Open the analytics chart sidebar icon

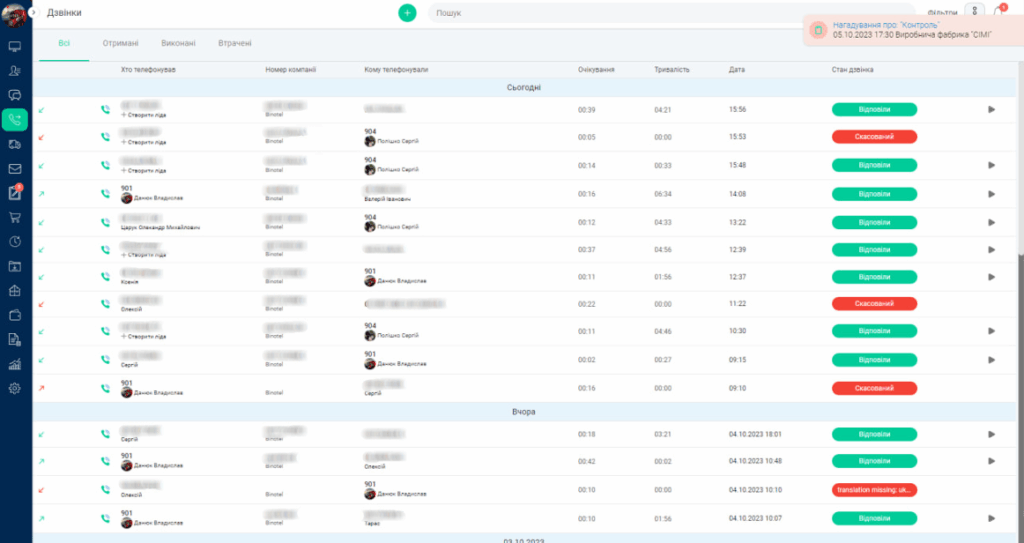[x=15, y=364]
